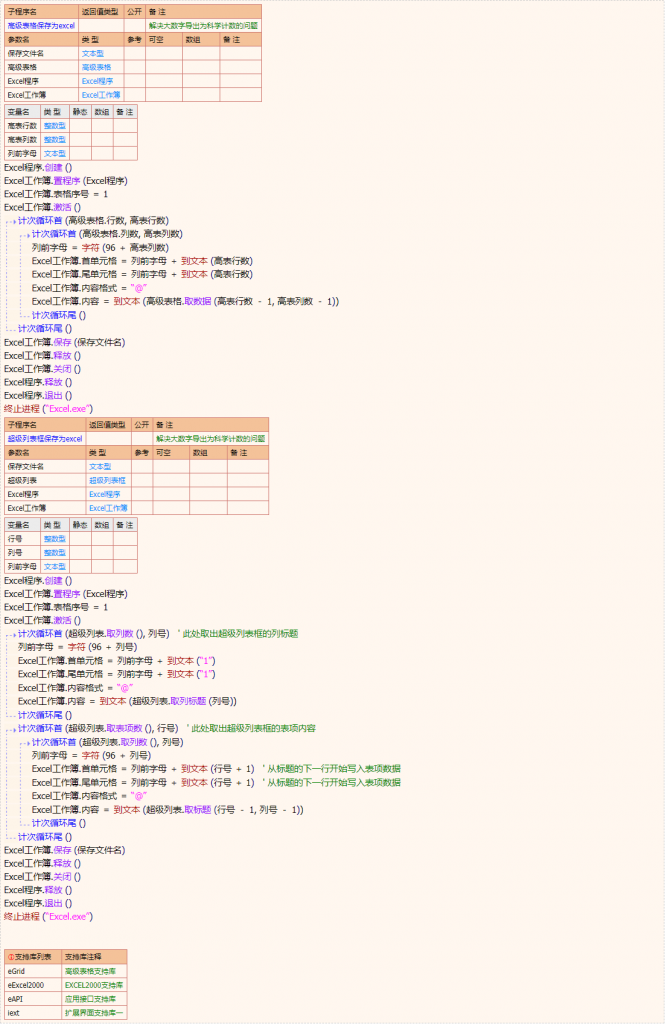665x1024 pixels.
Task: Click the 首单元格 line using 到文本 (“1”)
Action: point(117,661)
